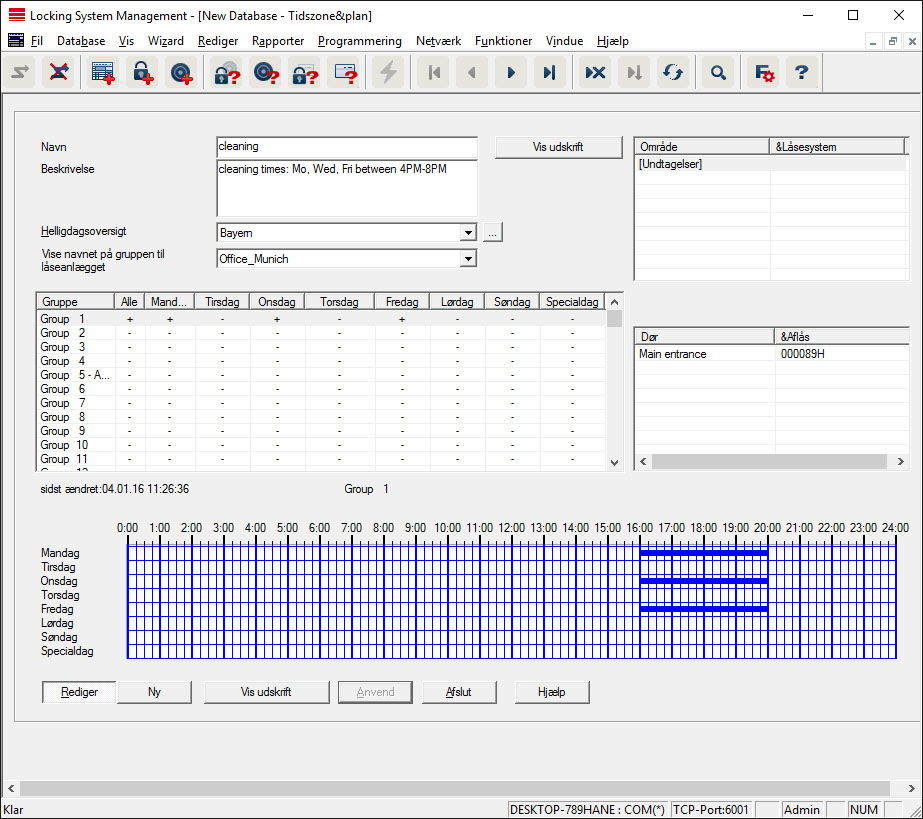Click the search magnifier toolbar icon
The image size is (923, 819).
717,73
